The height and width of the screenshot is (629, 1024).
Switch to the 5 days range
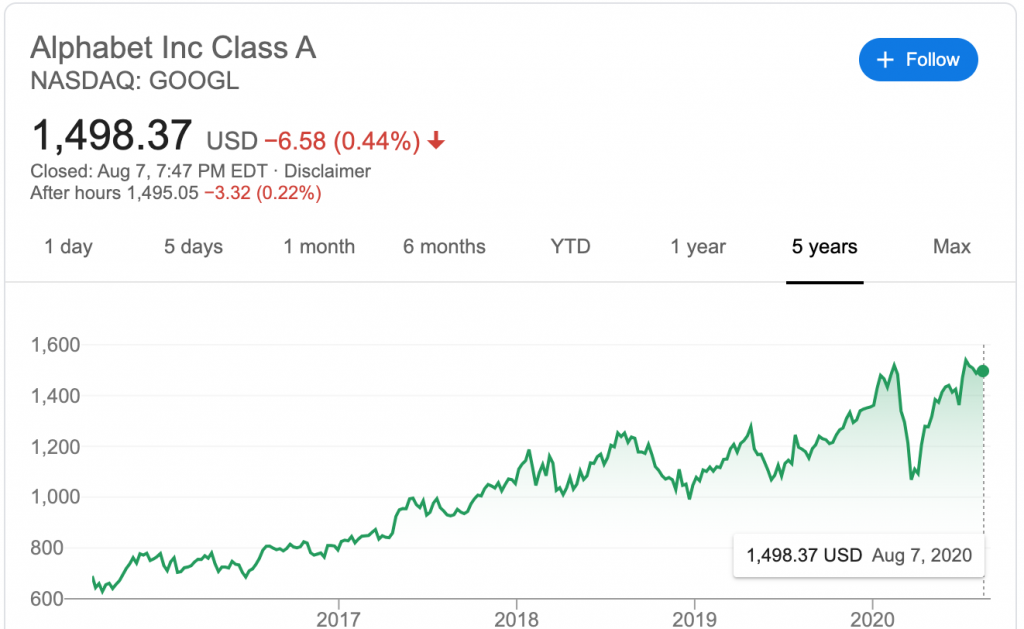coord(193,247)
